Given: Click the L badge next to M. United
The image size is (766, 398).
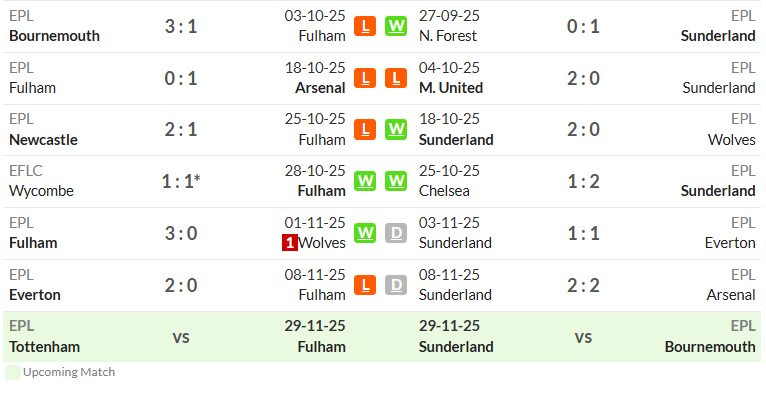Looking at the screenshot, I should click(396, 78).
